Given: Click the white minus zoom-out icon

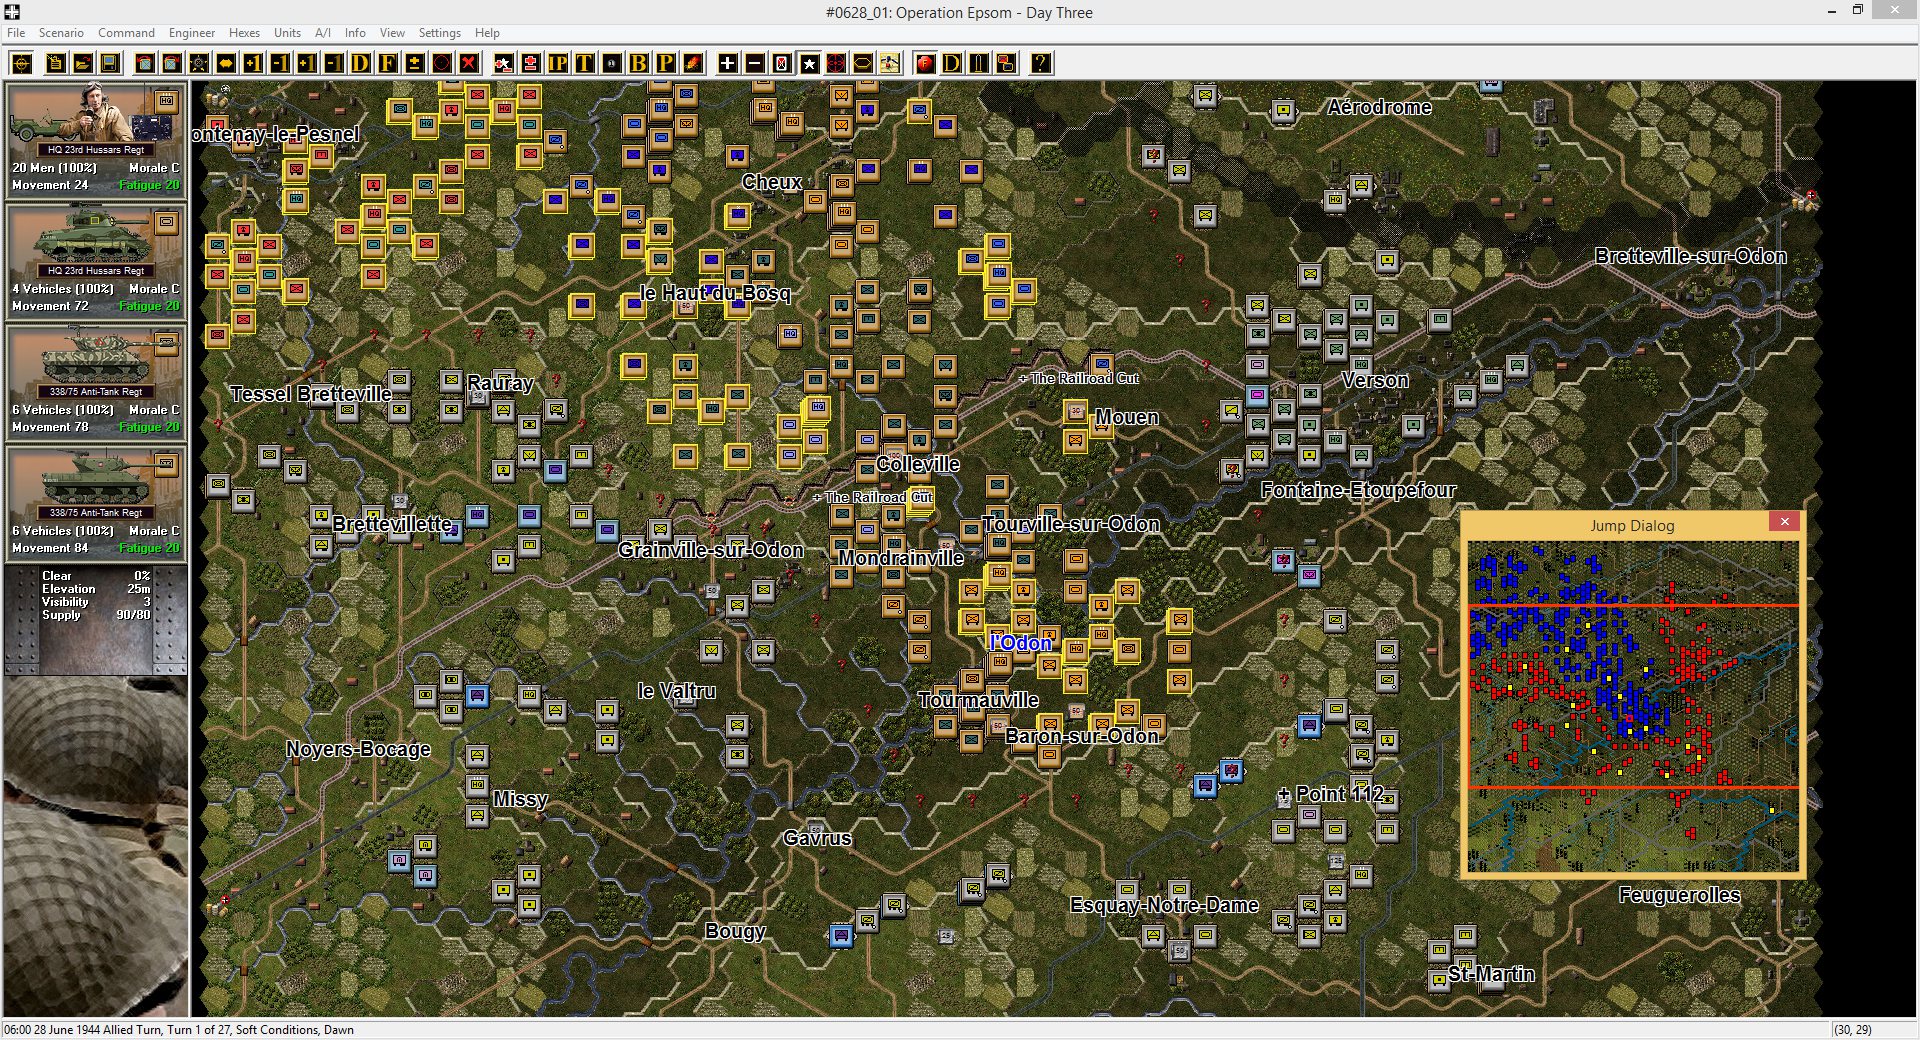Looking at the screenshot, I should (x=755, y=64).
